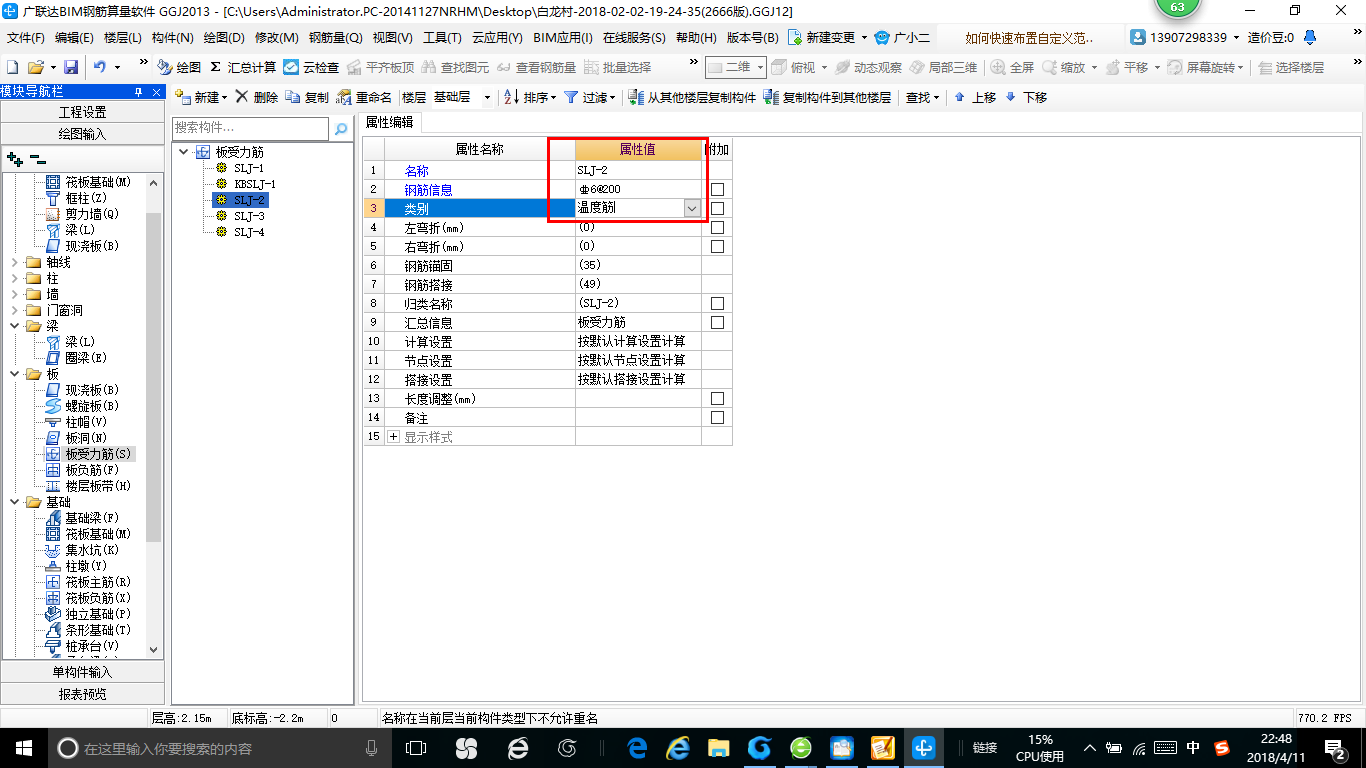Image resolution: width=1366 pixels, height=768 pixels.
Task: Select 板负筋(F) in the navigation tree
Action: click(83, 470)
